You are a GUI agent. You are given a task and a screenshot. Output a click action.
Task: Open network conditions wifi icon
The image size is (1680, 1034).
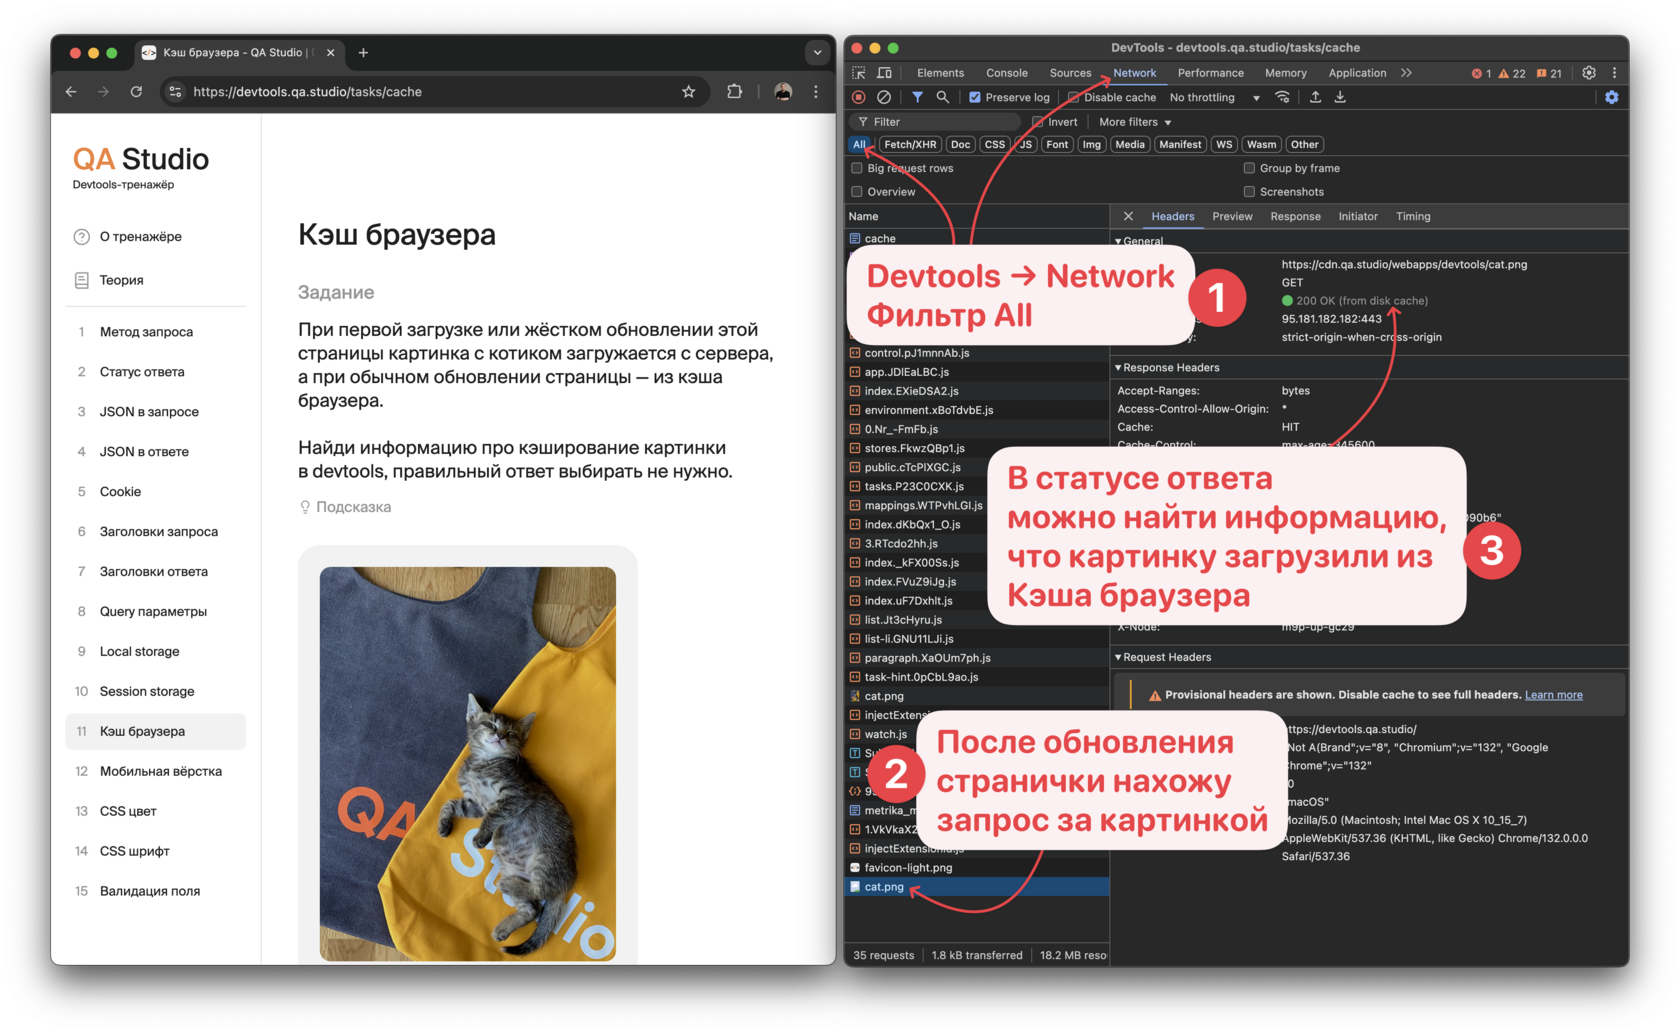[x=1282, y=97]
